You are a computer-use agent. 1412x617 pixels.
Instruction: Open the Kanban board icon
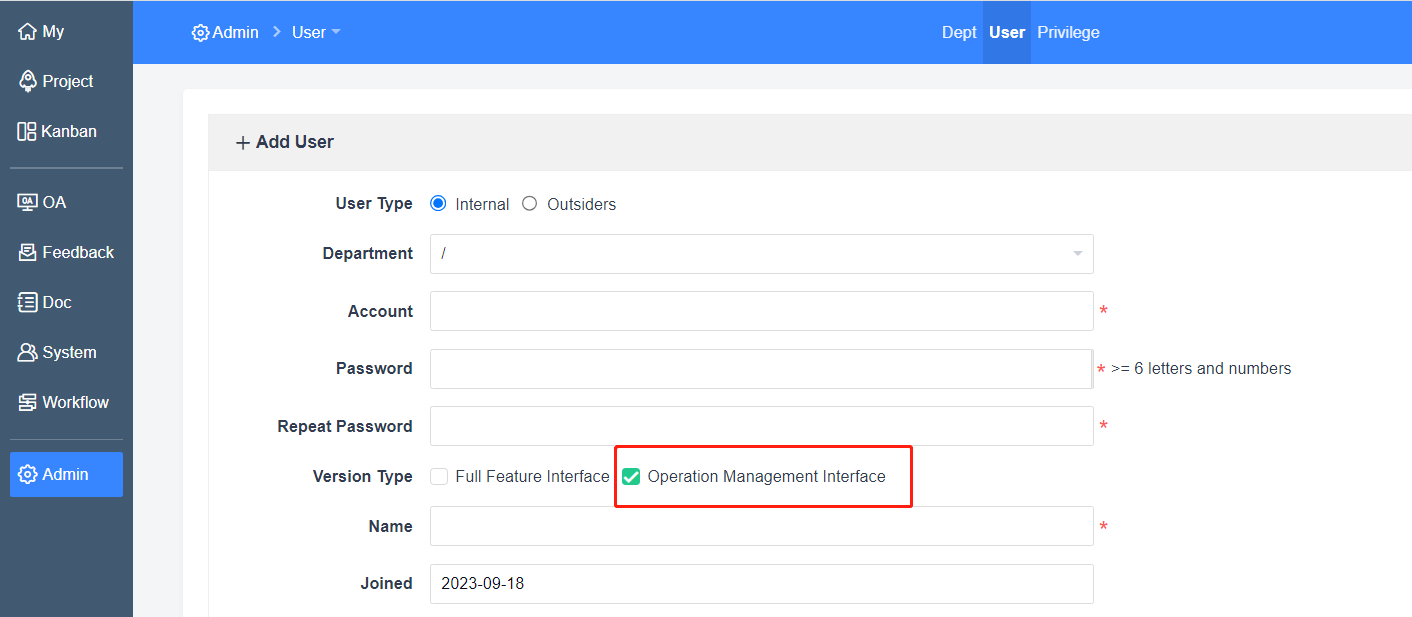tap(27, 132)
